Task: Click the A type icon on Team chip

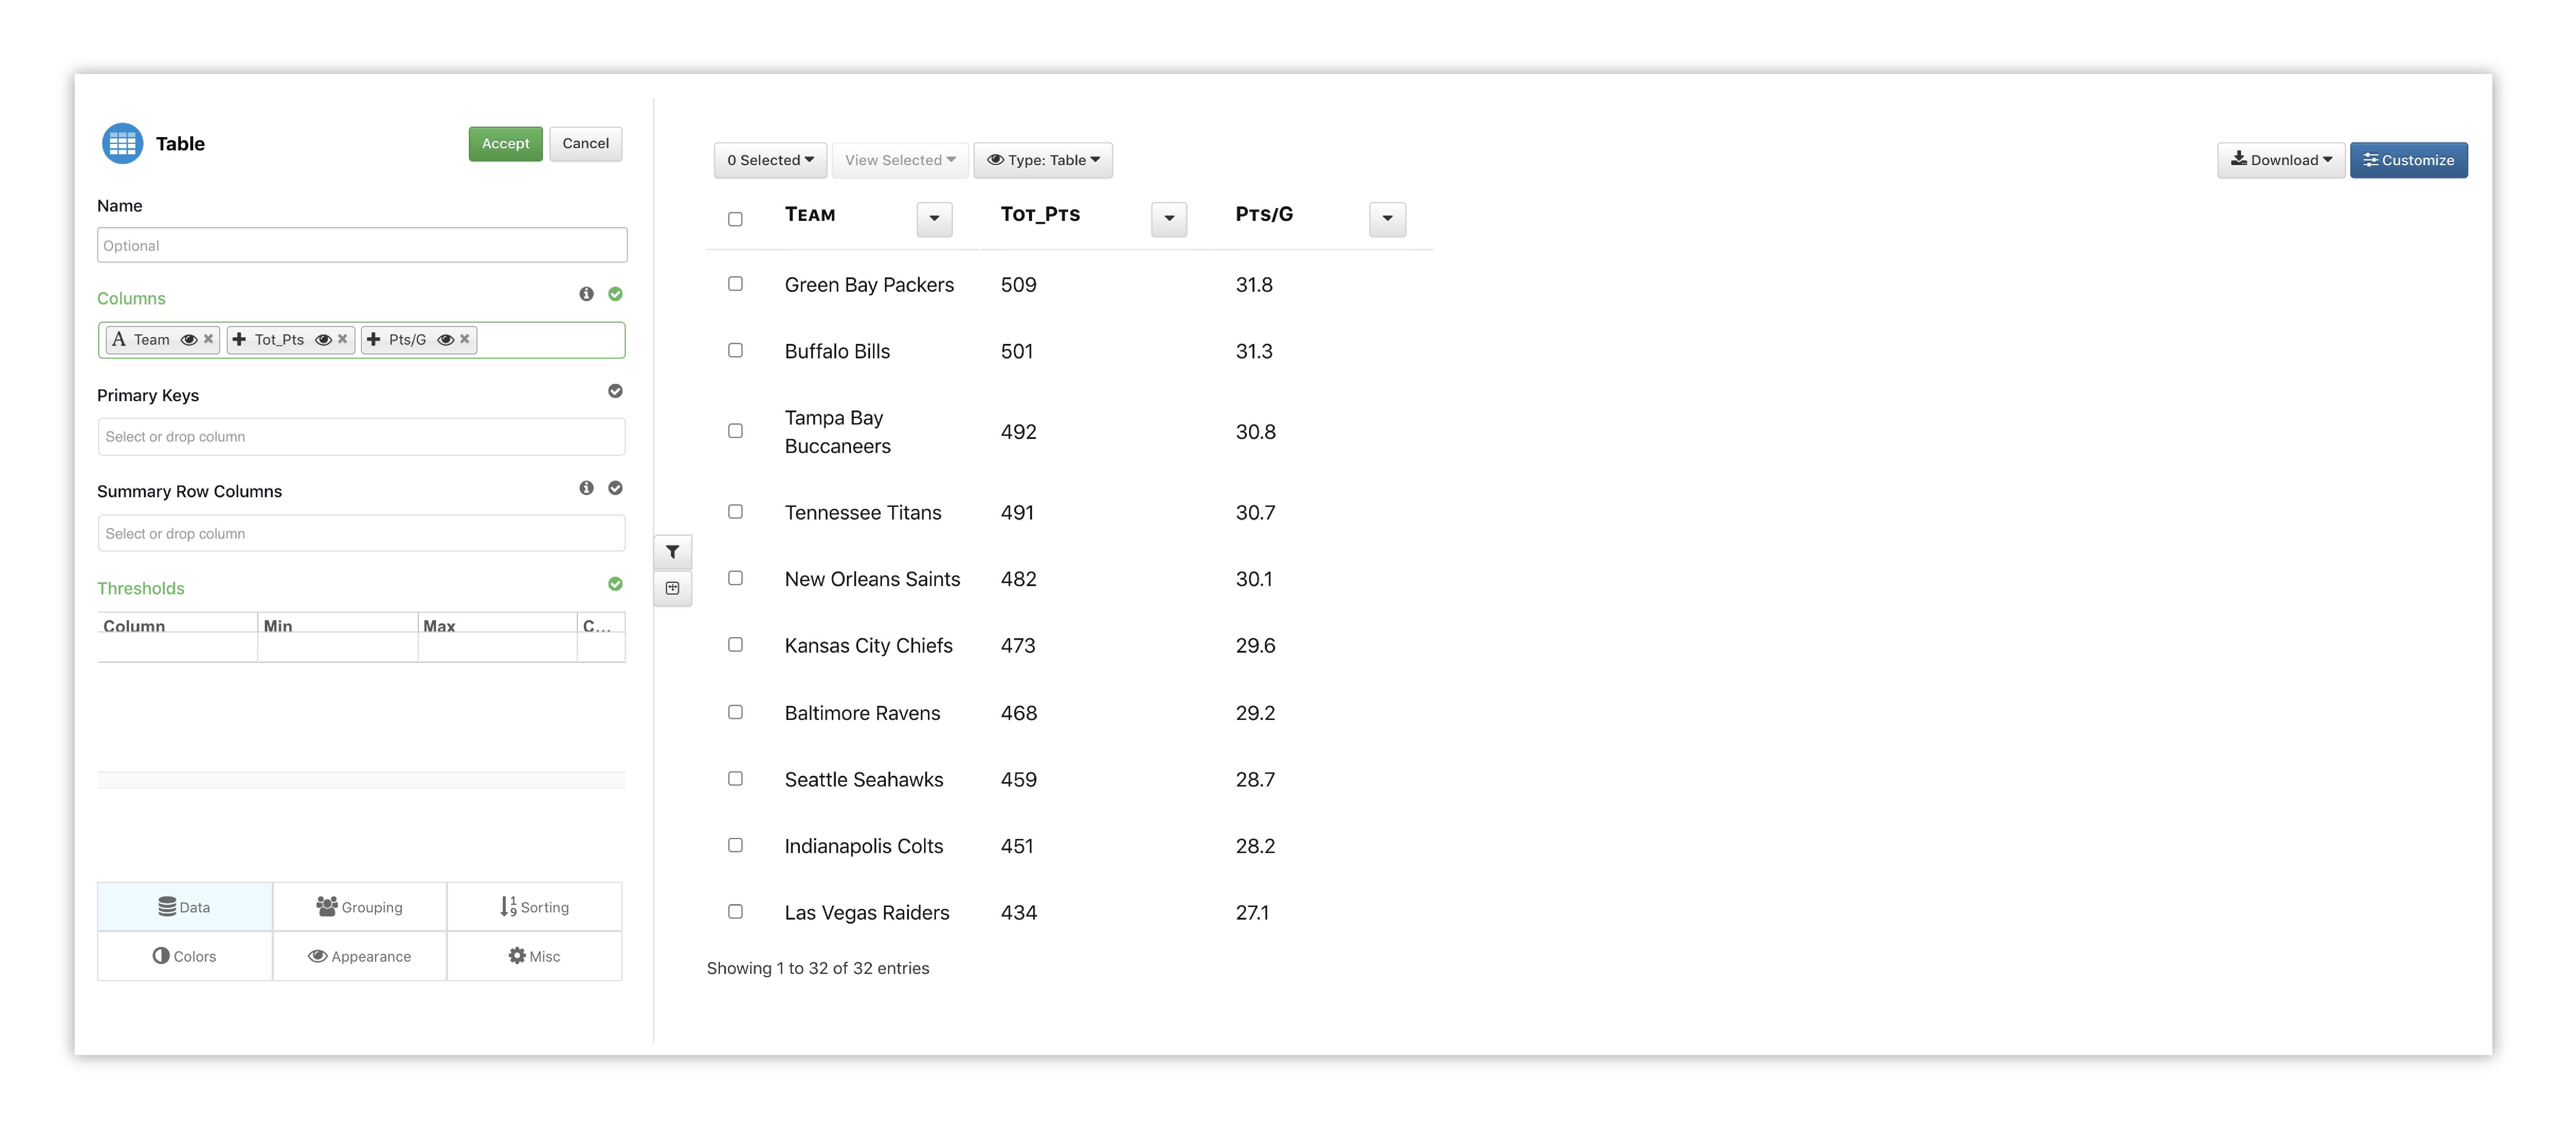Action: [x=119, y=339]
